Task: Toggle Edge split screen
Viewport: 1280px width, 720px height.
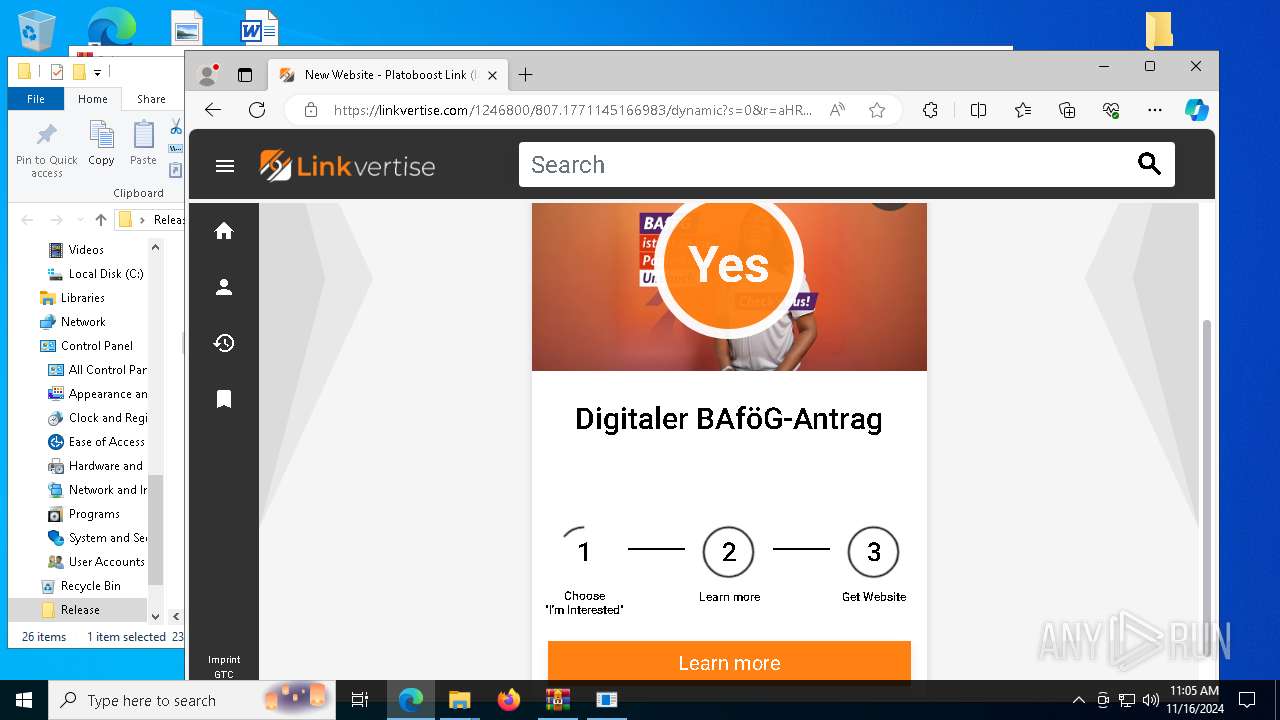Action: point(979,110)
